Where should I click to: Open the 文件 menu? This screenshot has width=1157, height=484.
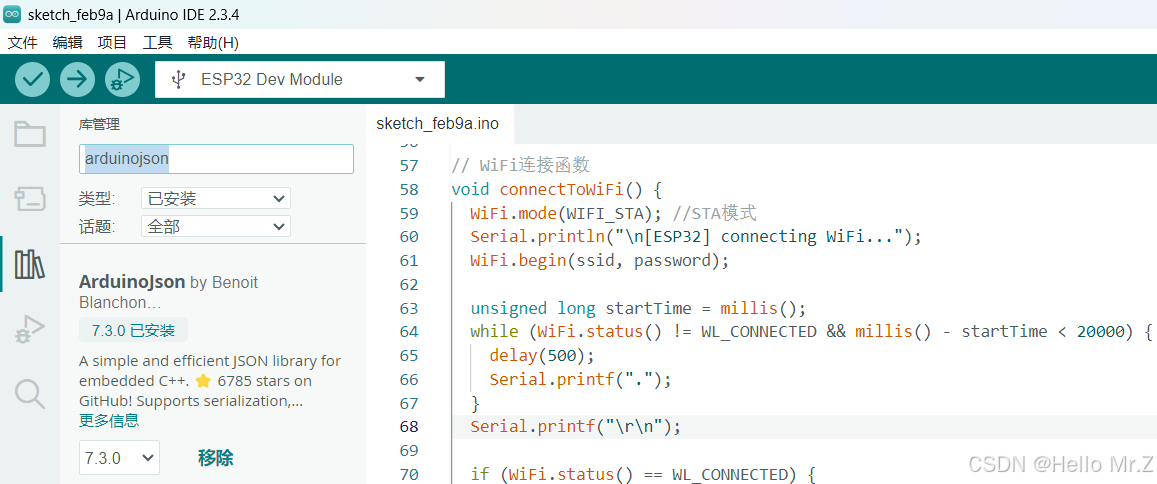[x=23, y=43]
